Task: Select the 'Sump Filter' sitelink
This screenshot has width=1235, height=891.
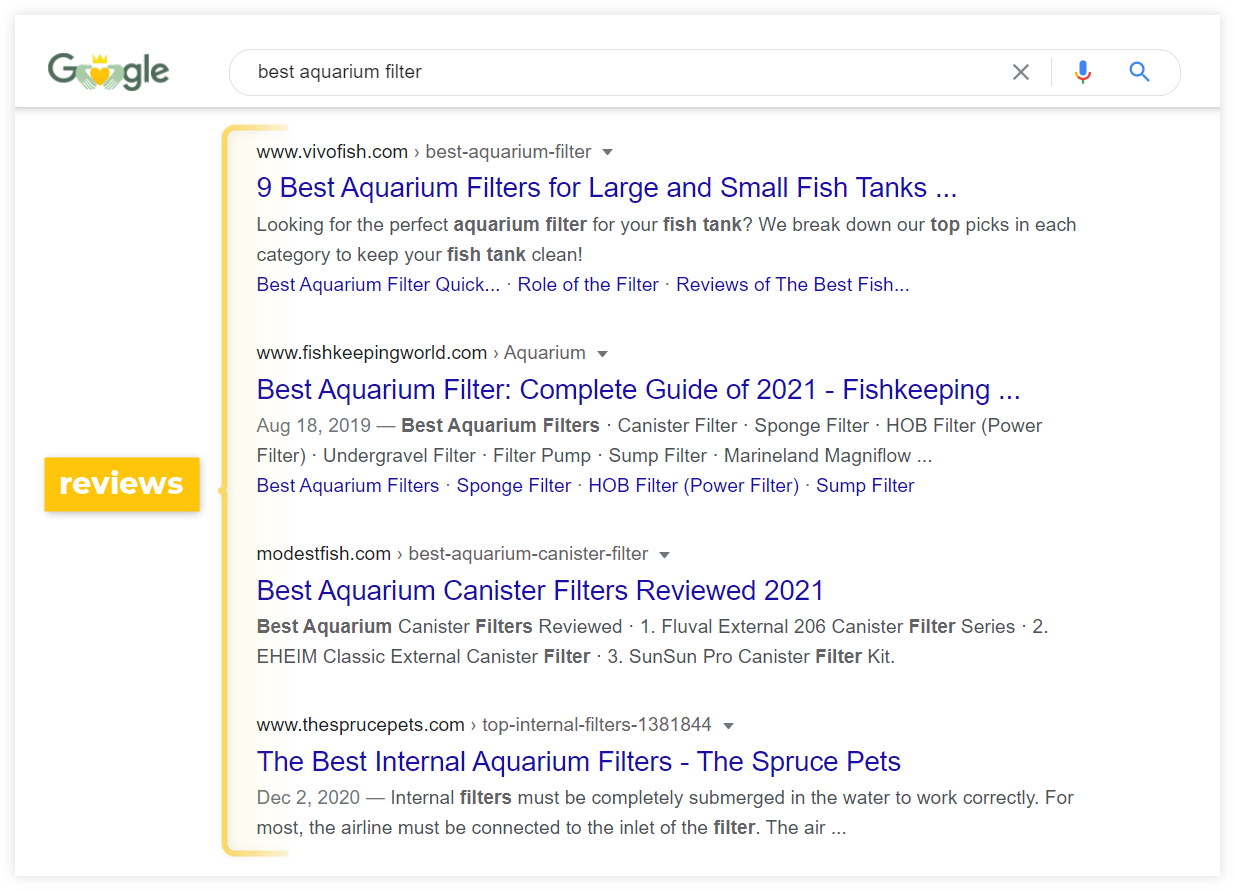Action: pyautogui.click(x=865, y=486)
